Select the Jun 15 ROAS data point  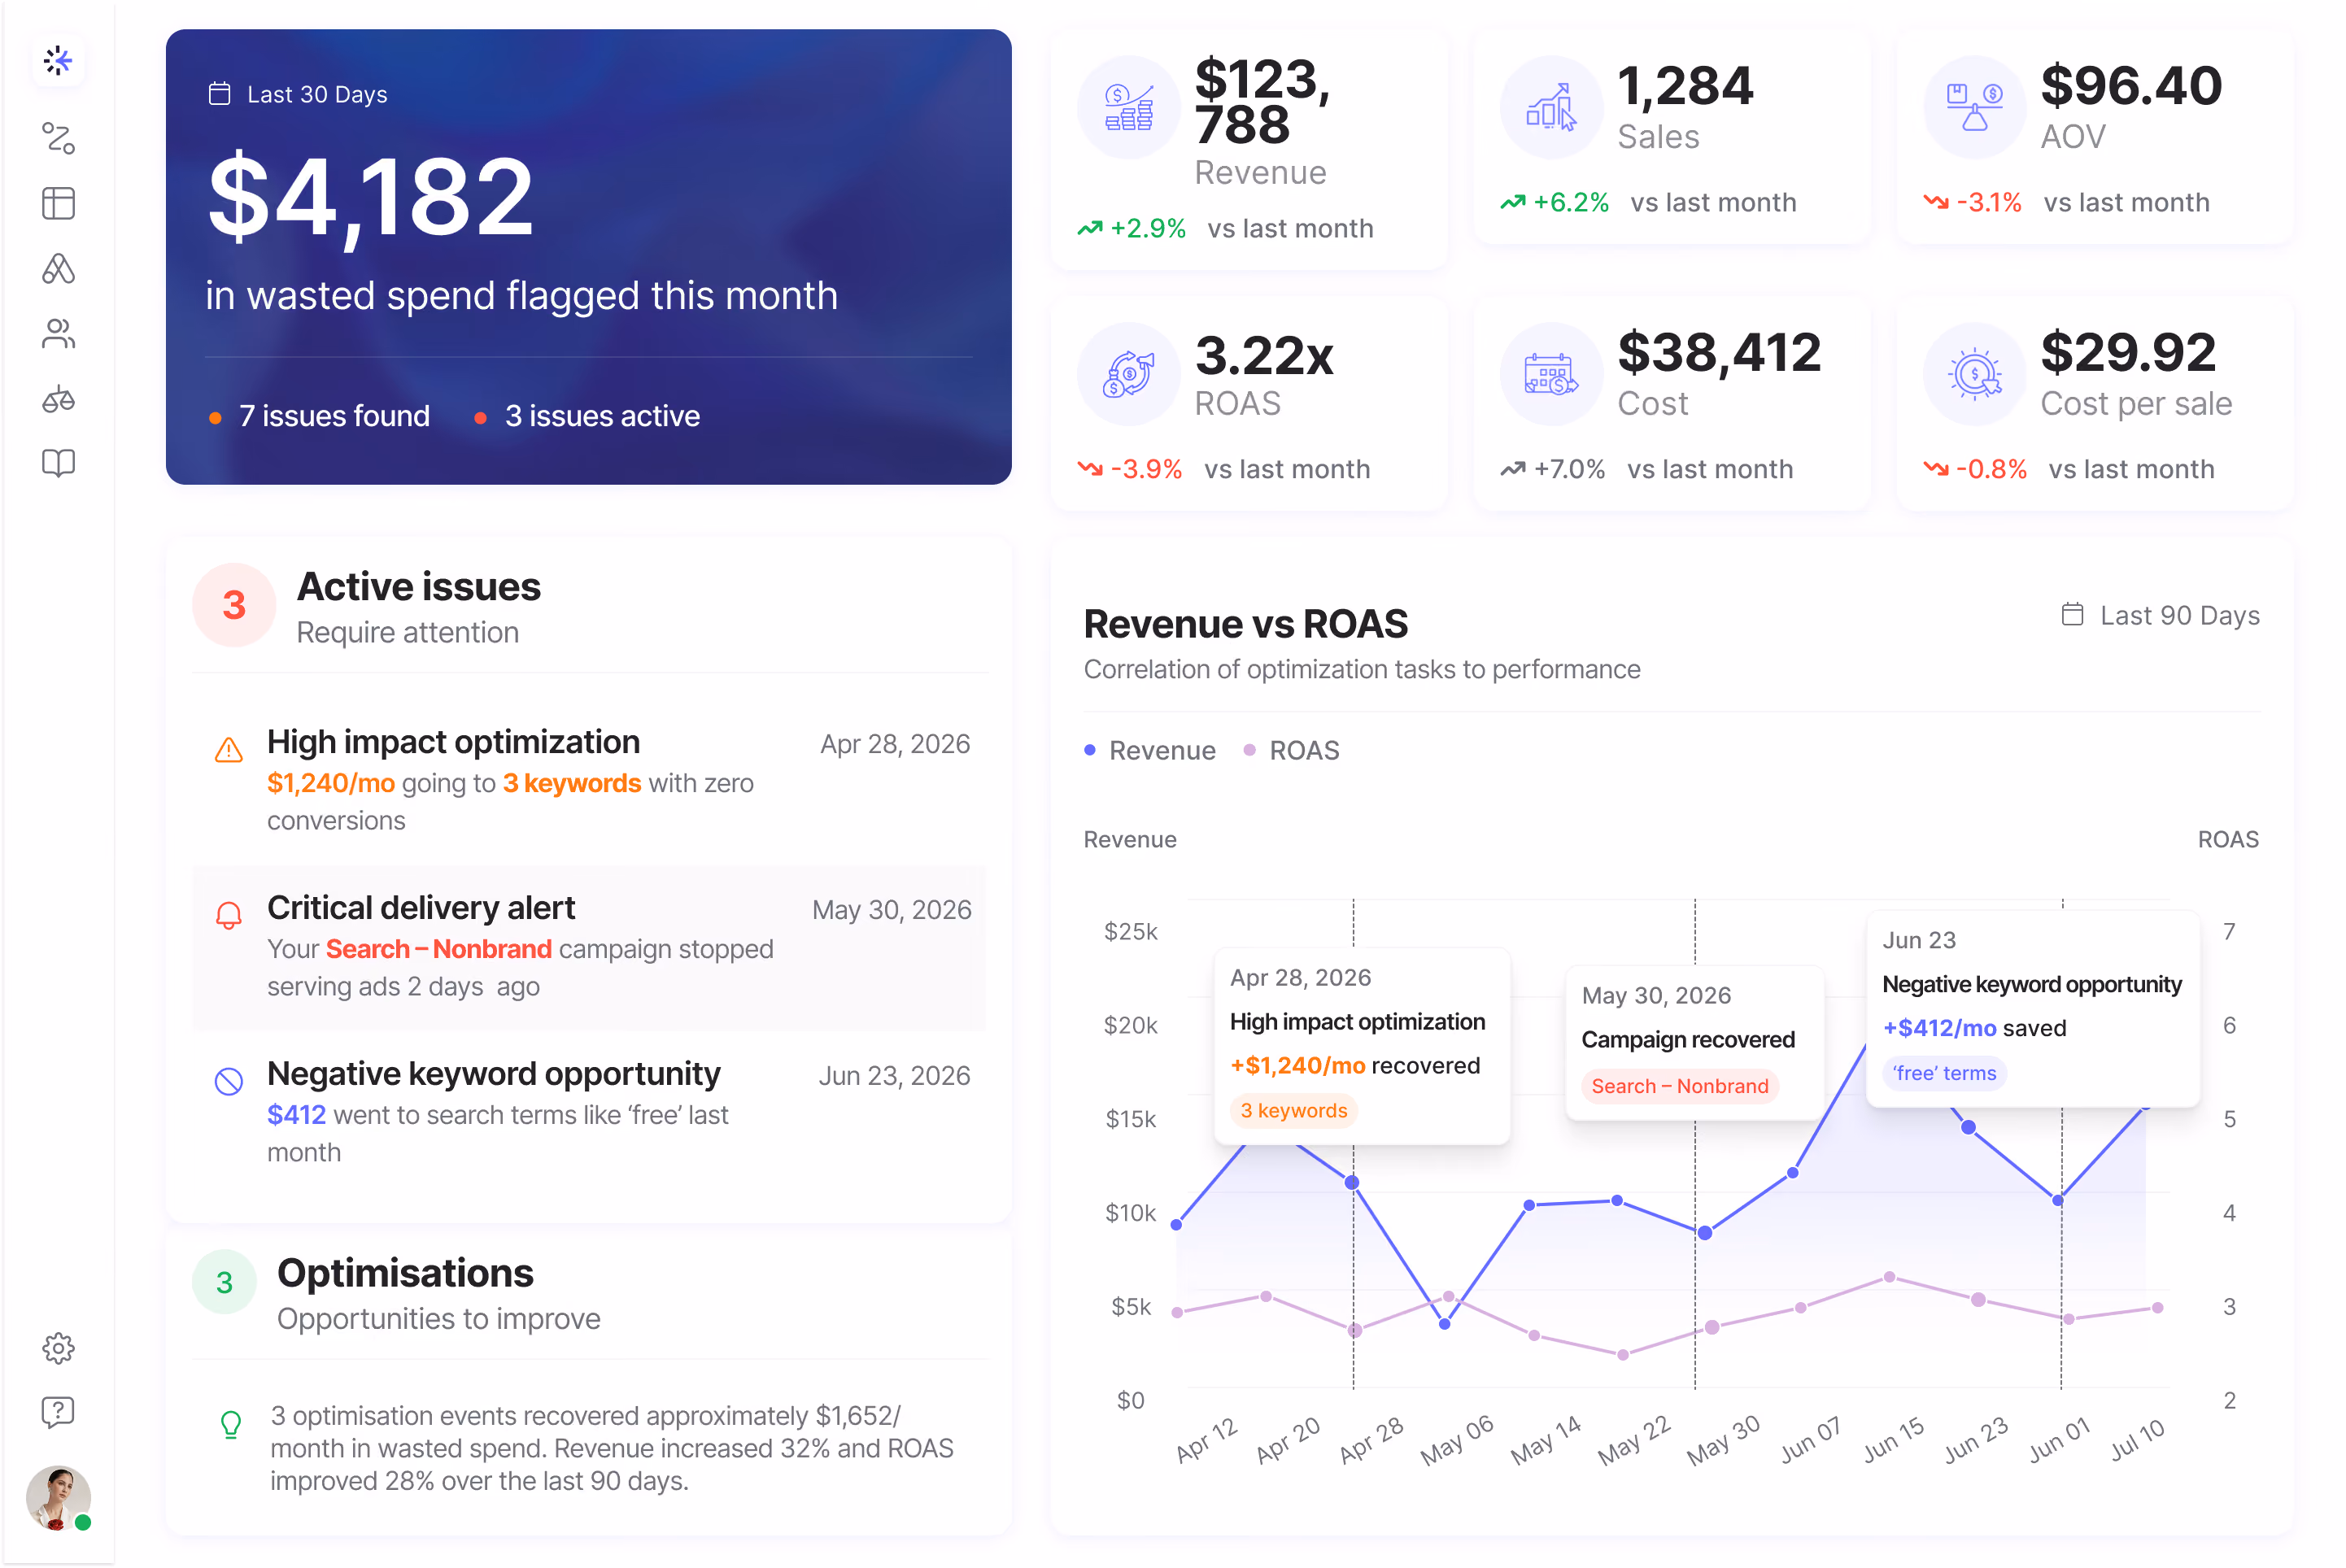[1889, 1277]
